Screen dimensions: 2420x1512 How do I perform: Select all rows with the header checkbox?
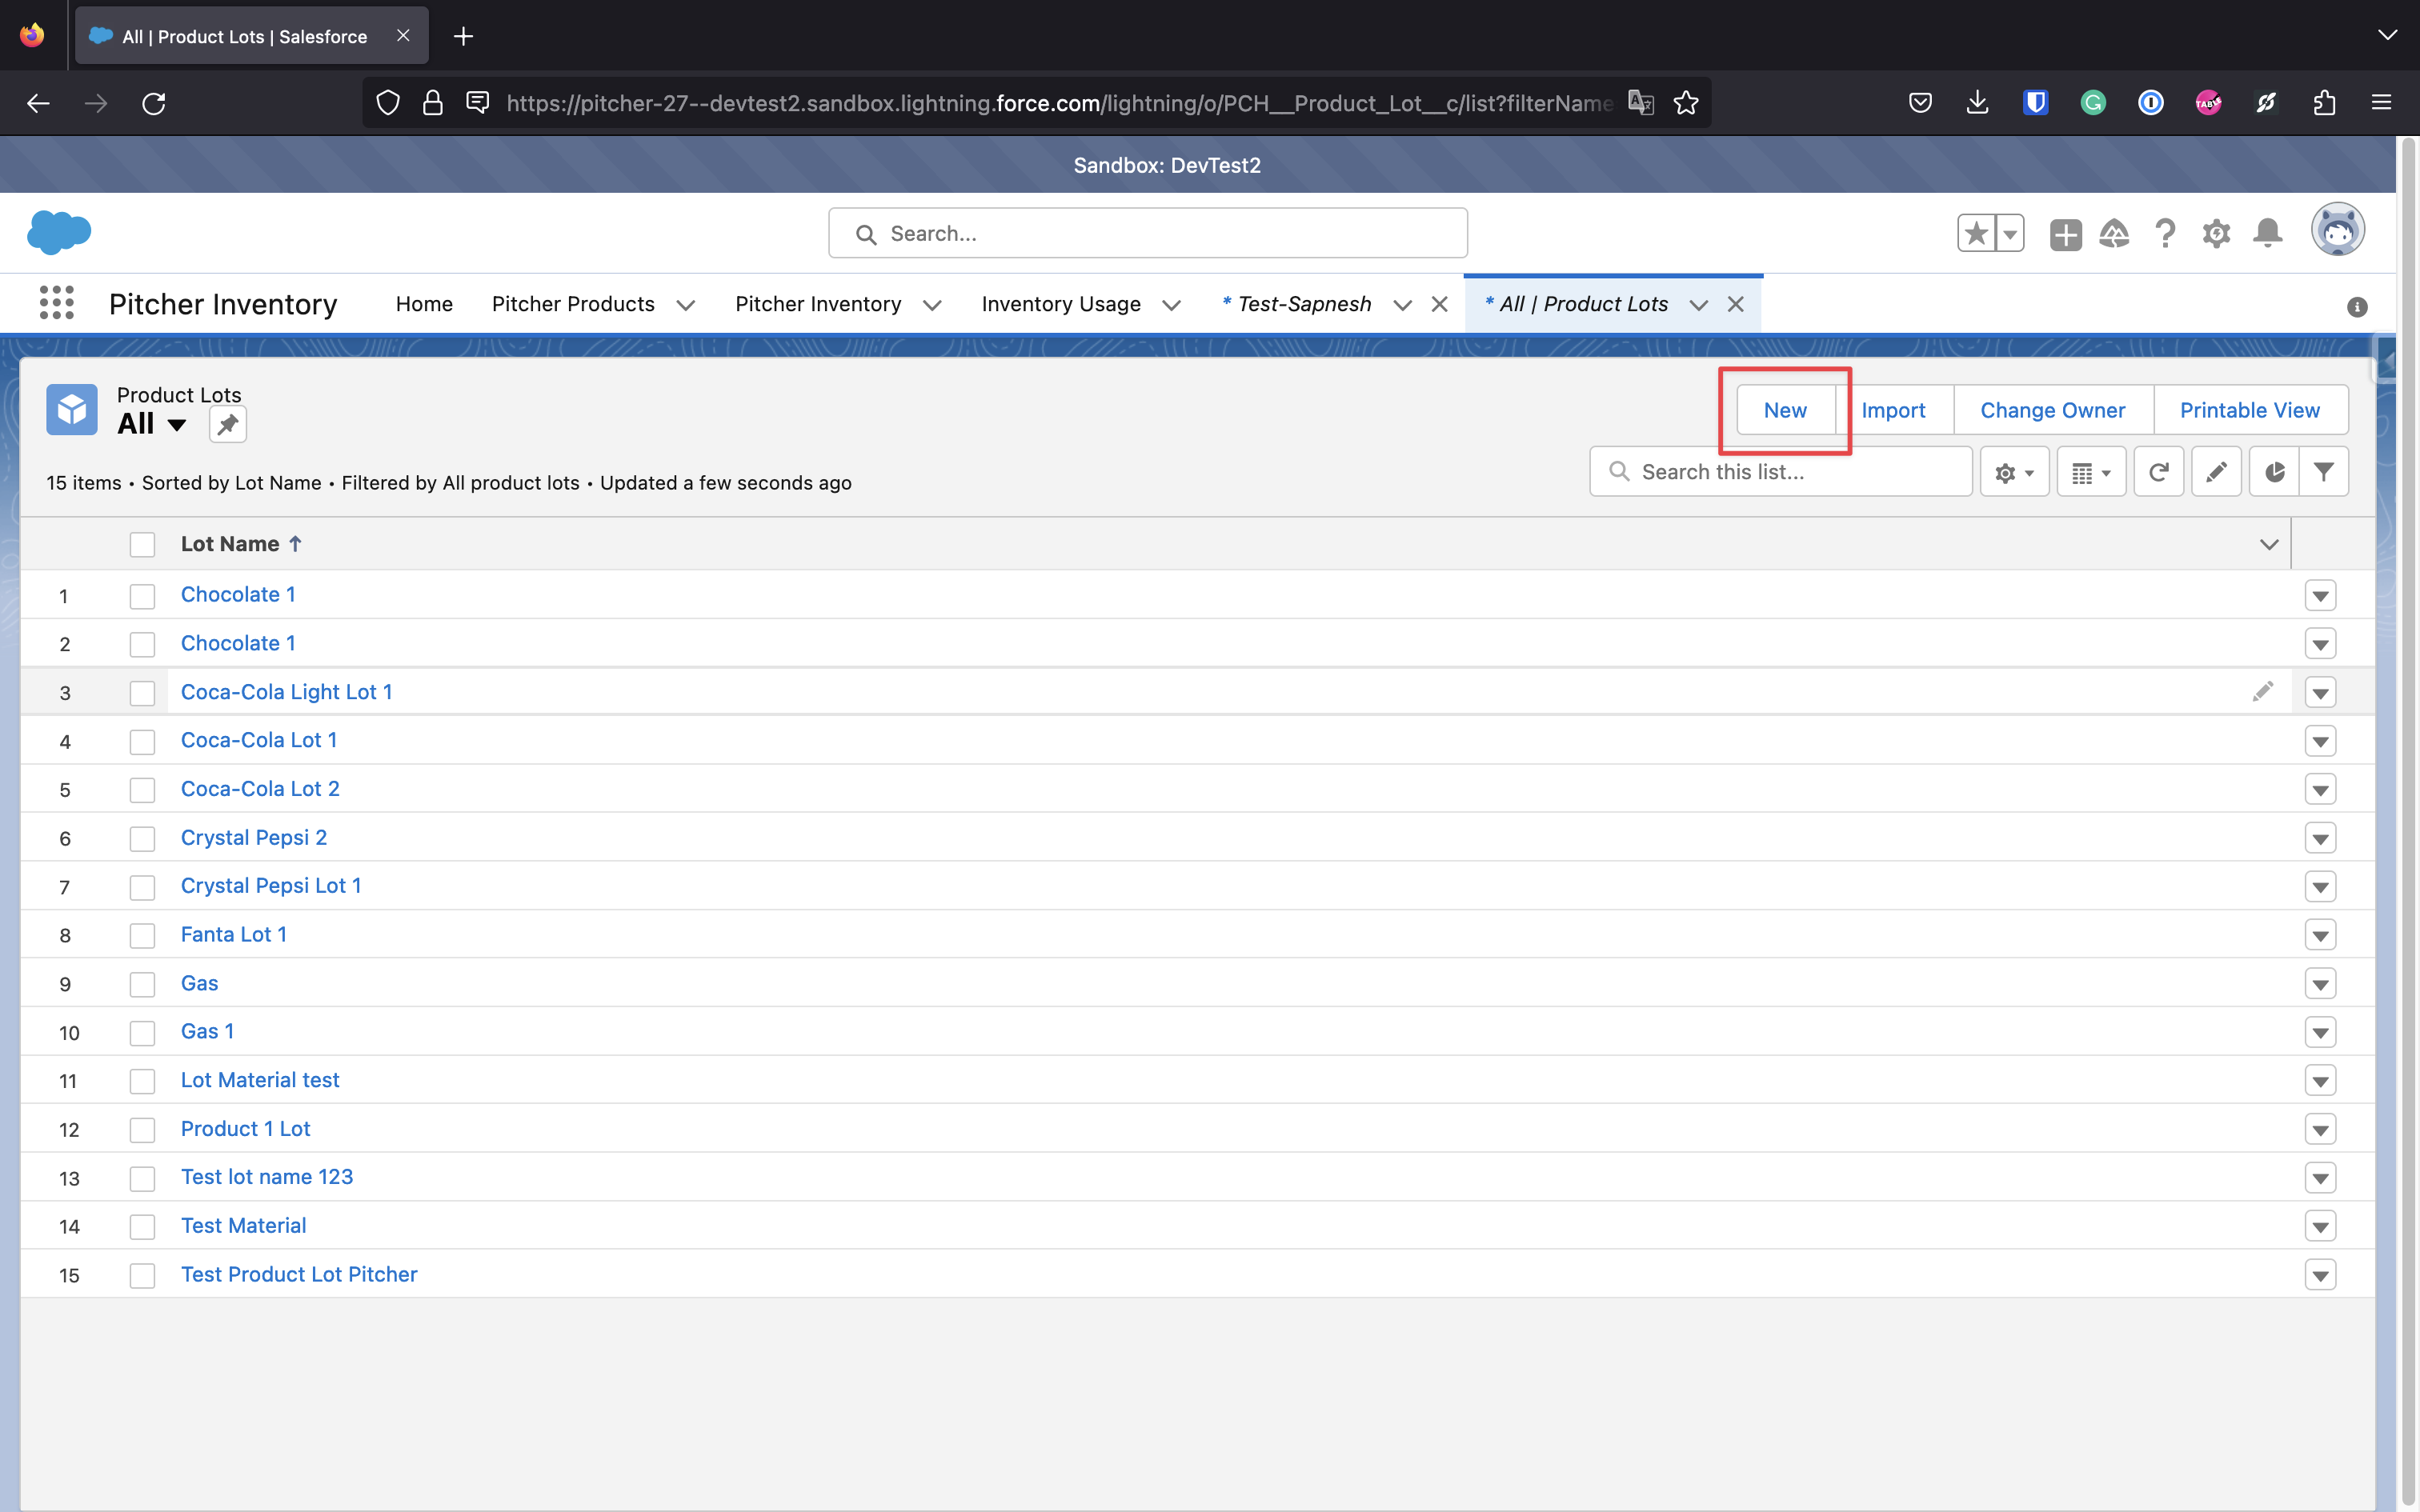[142, 545]
